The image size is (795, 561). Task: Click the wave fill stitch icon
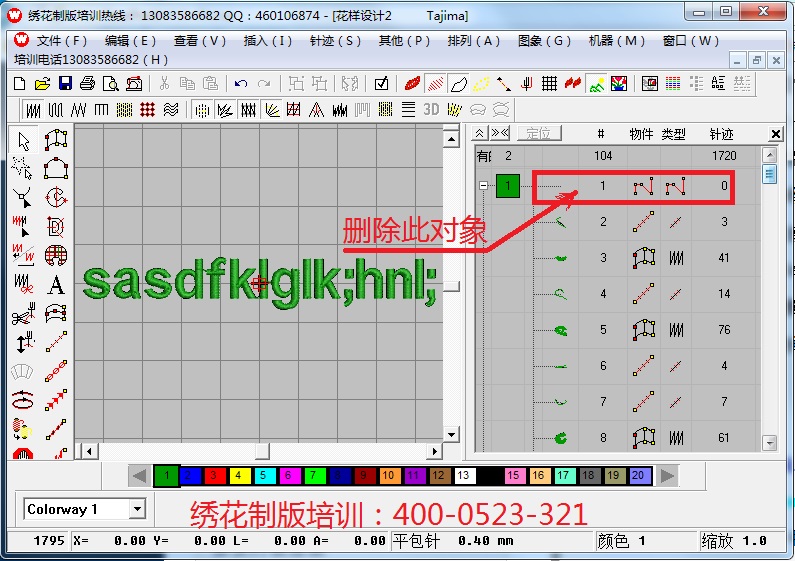point(171,110)
